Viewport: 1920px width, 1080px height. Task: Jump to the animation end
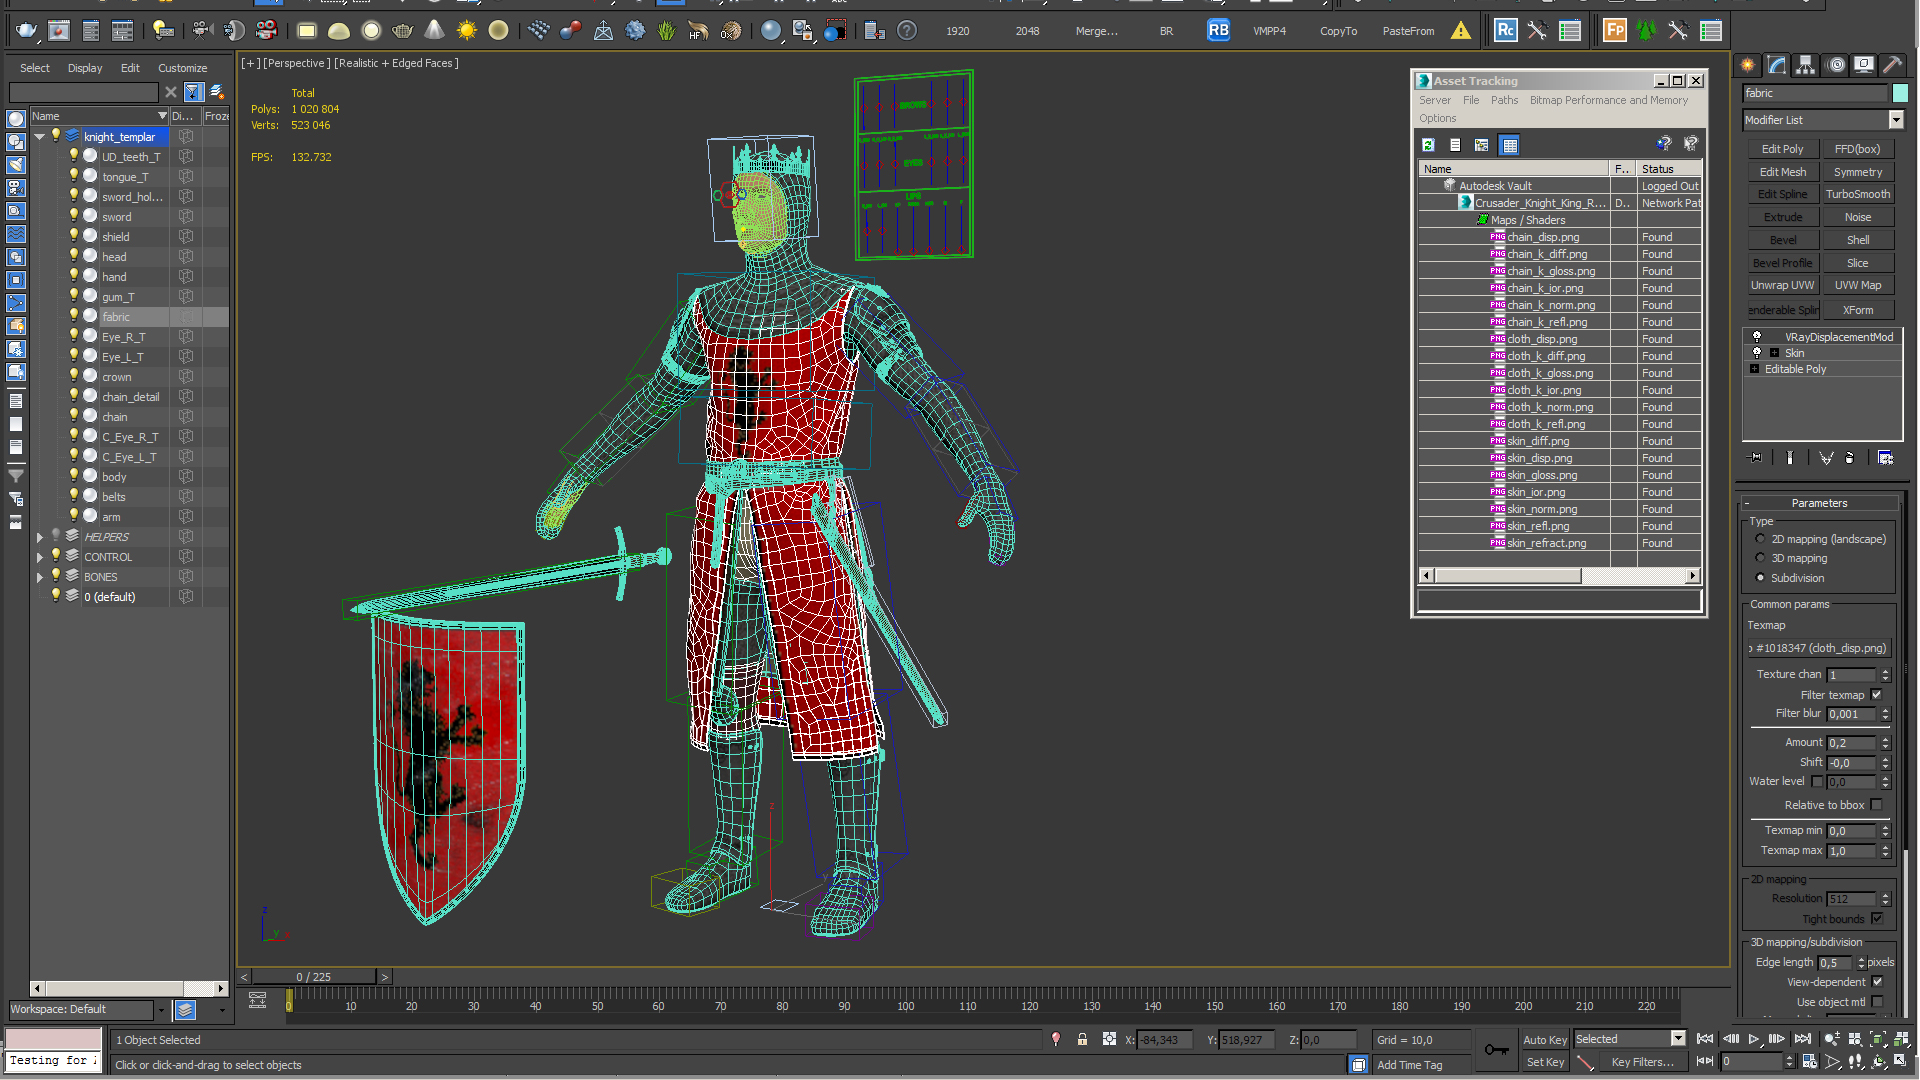1802,1040
